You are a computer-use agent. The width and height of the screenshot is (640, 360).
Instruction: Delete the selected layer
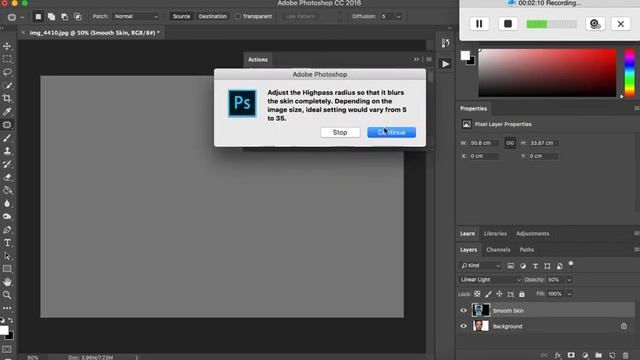coord(625,356)
